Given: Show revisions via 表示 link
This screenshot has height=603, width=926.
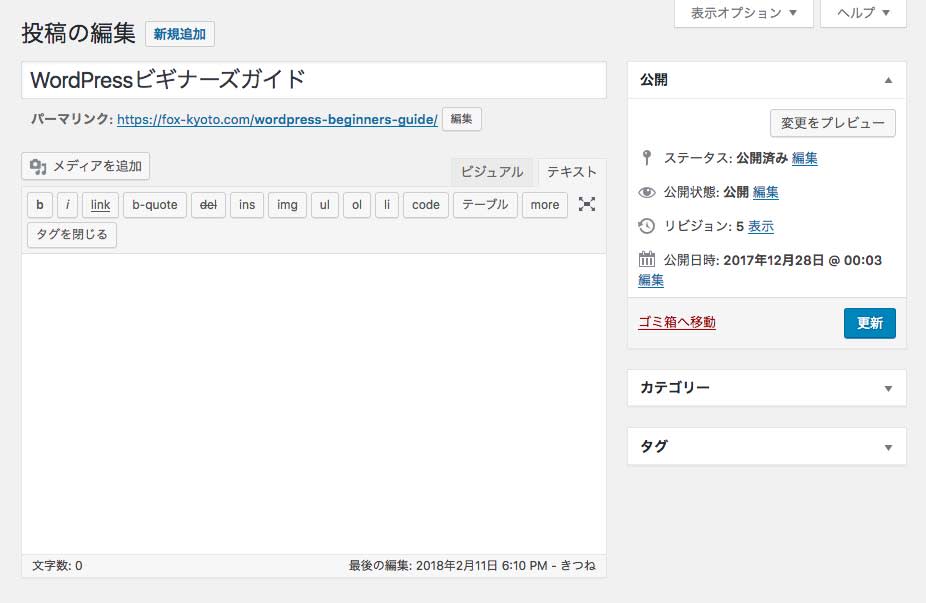Looking at the screenshot, I should [x=761, y=226].
